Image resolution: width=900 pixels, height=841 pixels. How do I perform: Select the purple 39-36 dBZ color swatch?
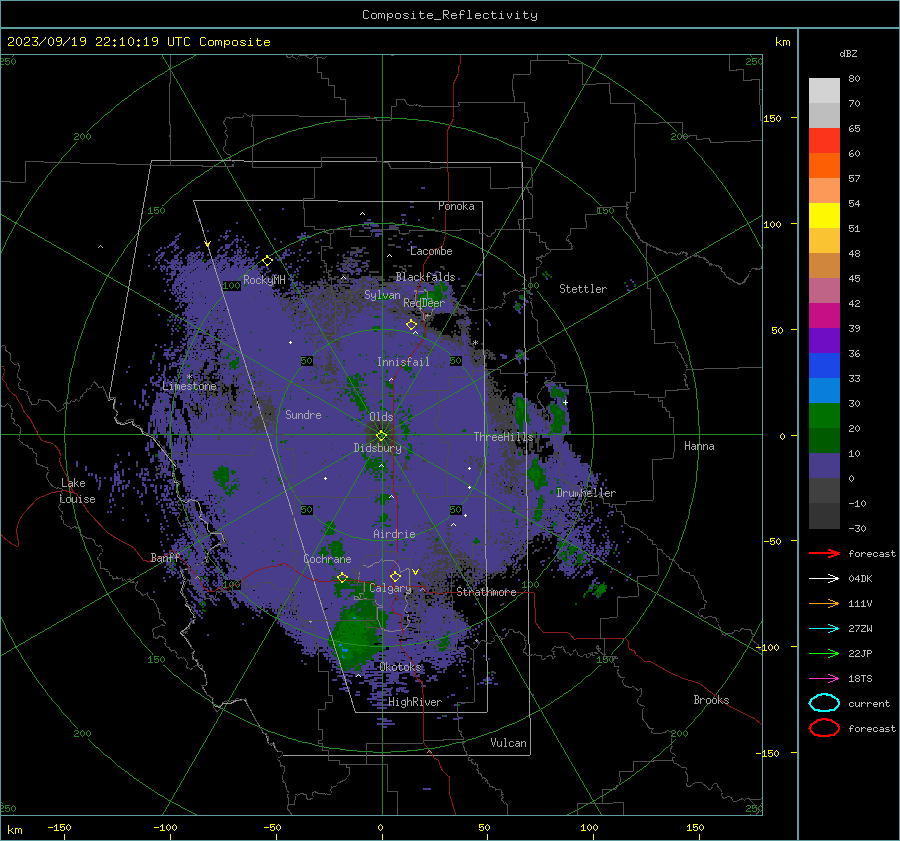824,341
